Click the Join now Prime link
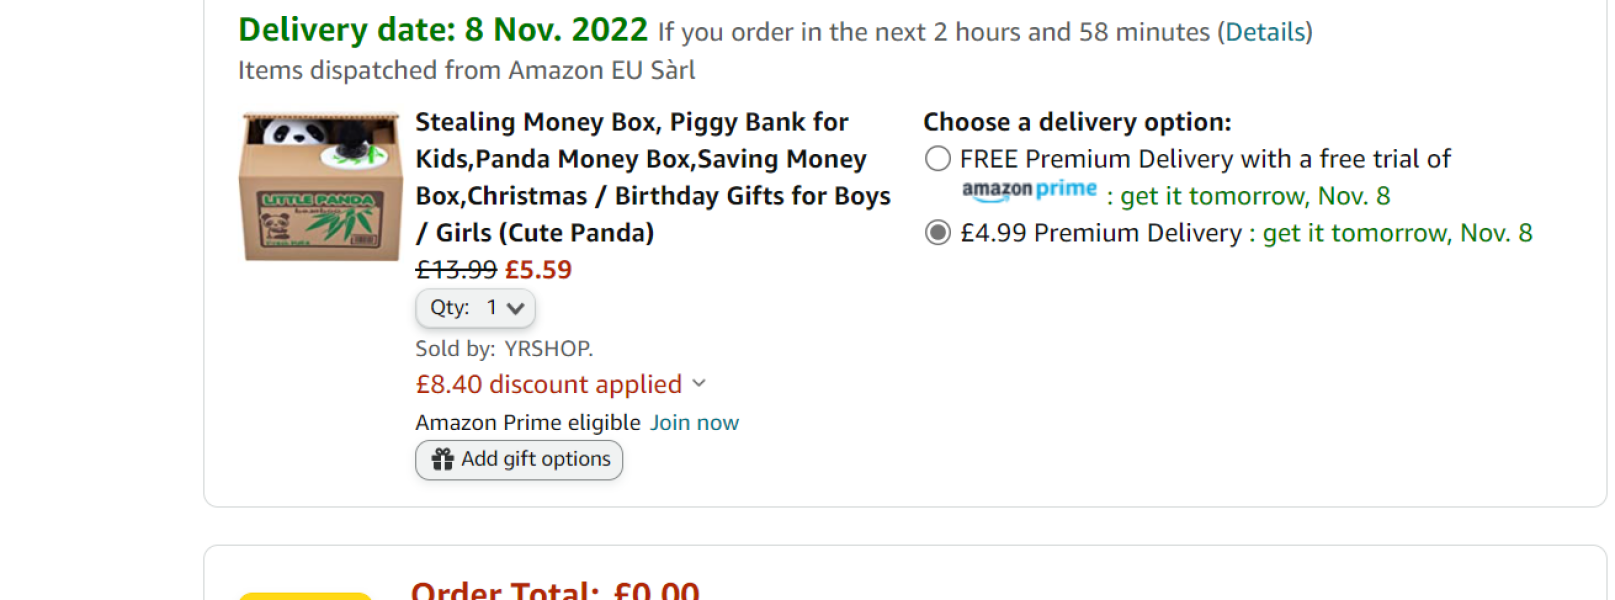Image resolution: width=1615 pixels, height=600 pixels. click(694, 423)
